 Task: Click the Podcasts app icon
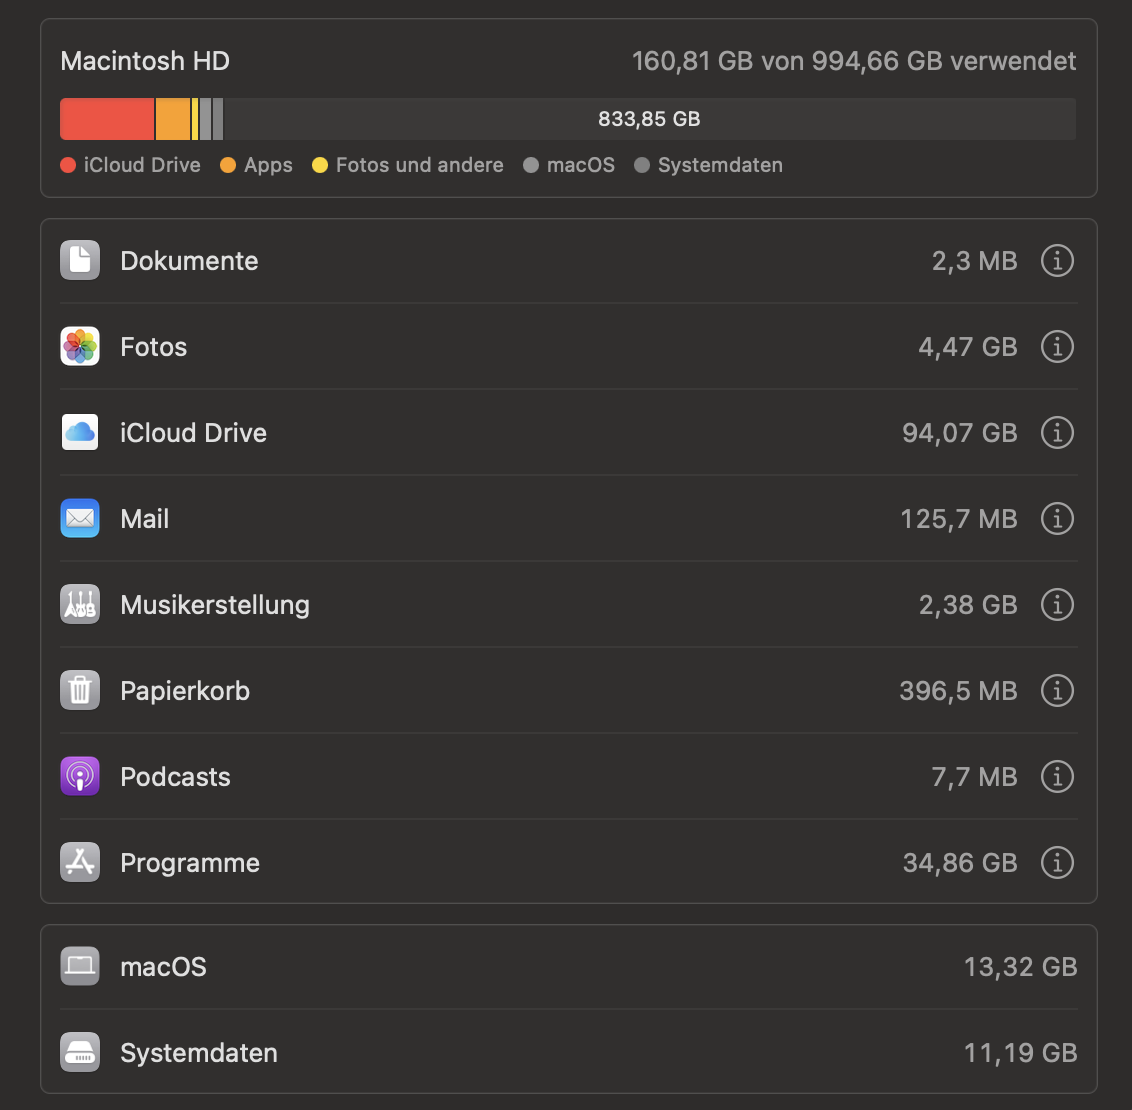click(80, 777)
